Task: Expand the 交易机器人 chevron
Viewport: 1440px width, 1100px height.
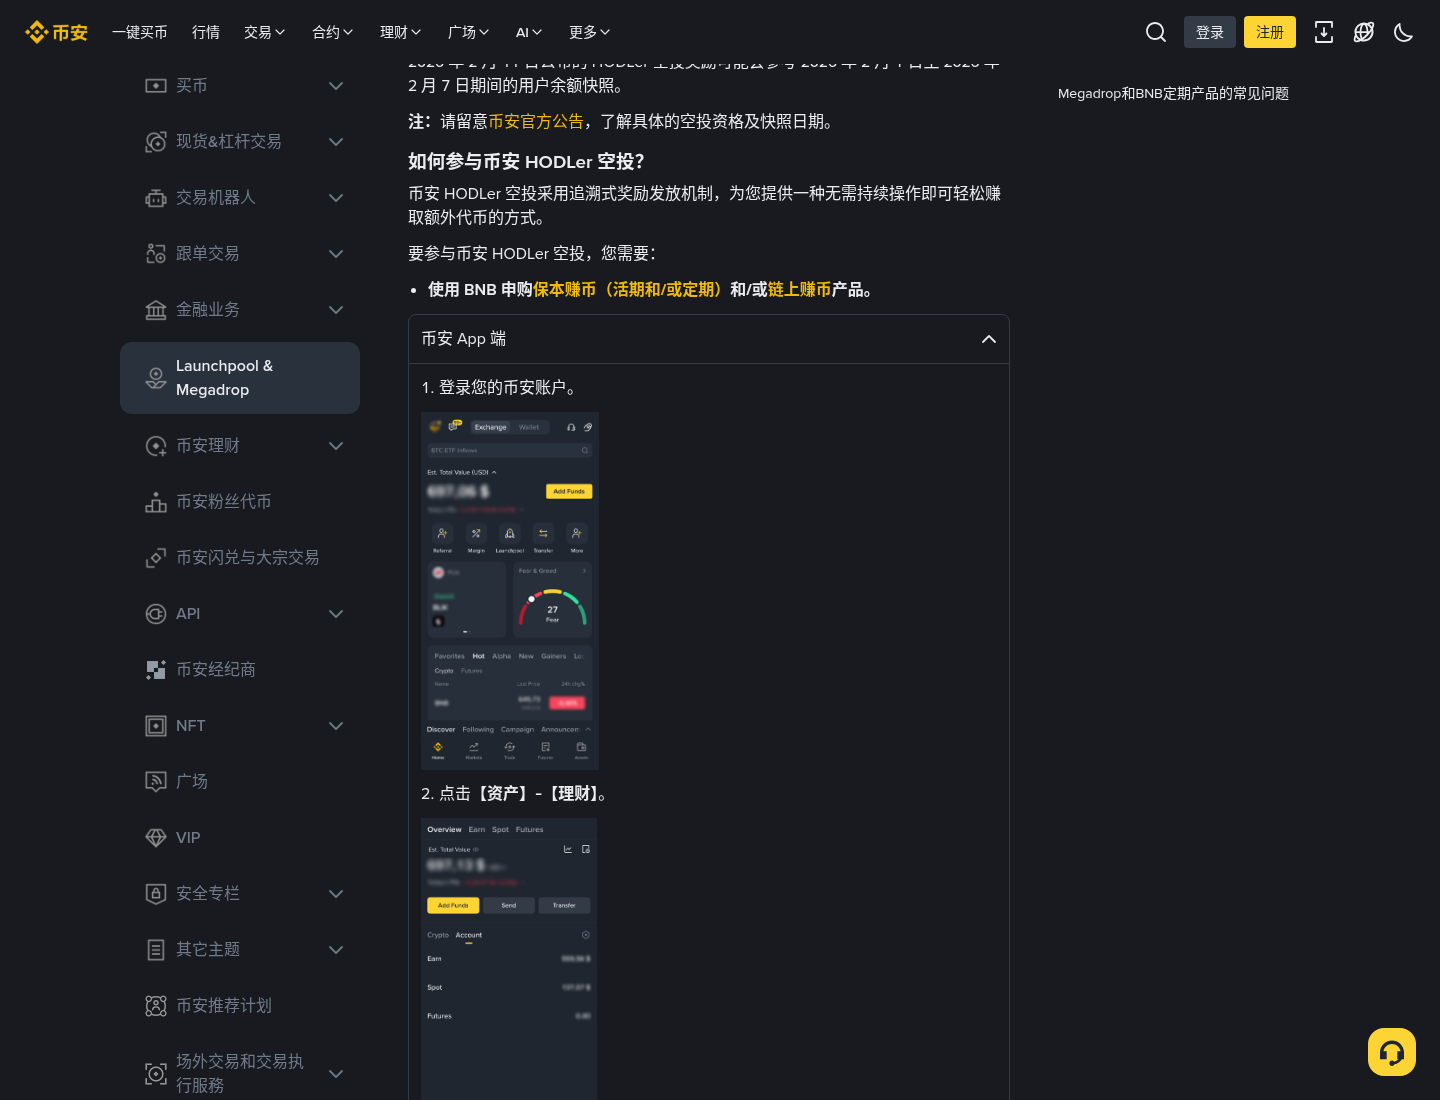Action: pyautogui.click(x=336, y=198)
